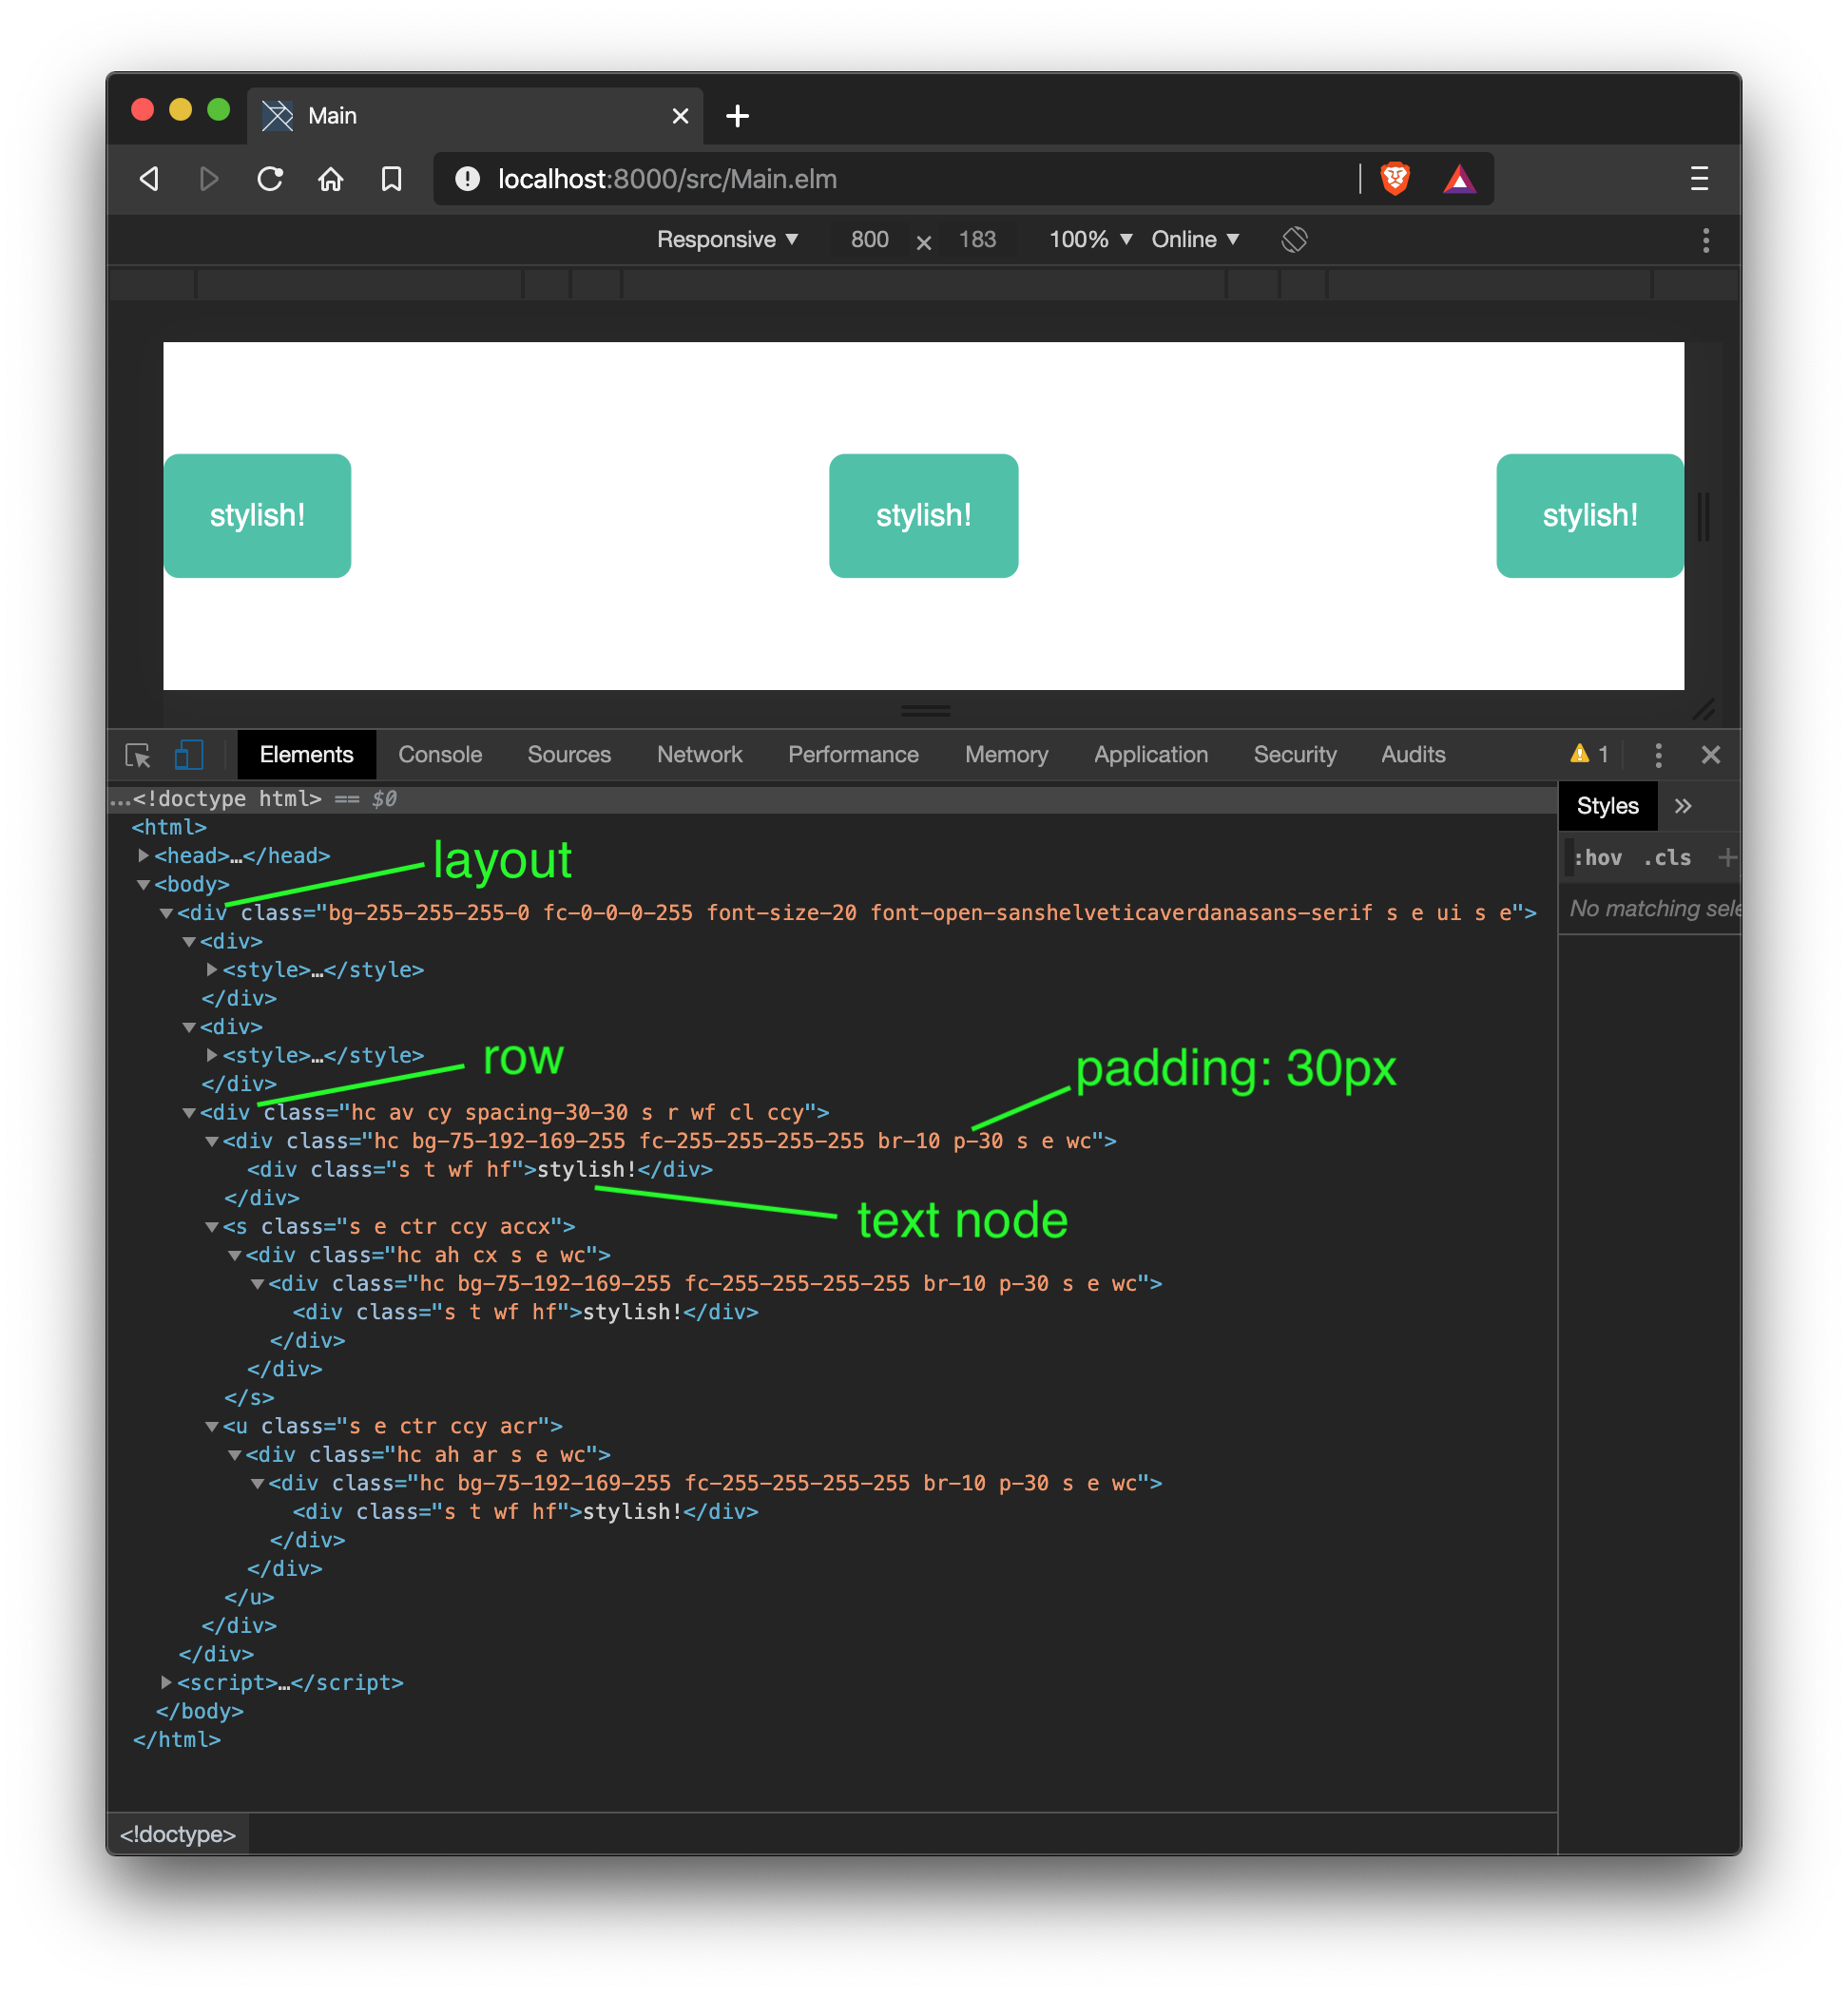This screenshot has width=1848, height=1996.
Task: Switch to the Network tab
Action: [x=699, y=755]
